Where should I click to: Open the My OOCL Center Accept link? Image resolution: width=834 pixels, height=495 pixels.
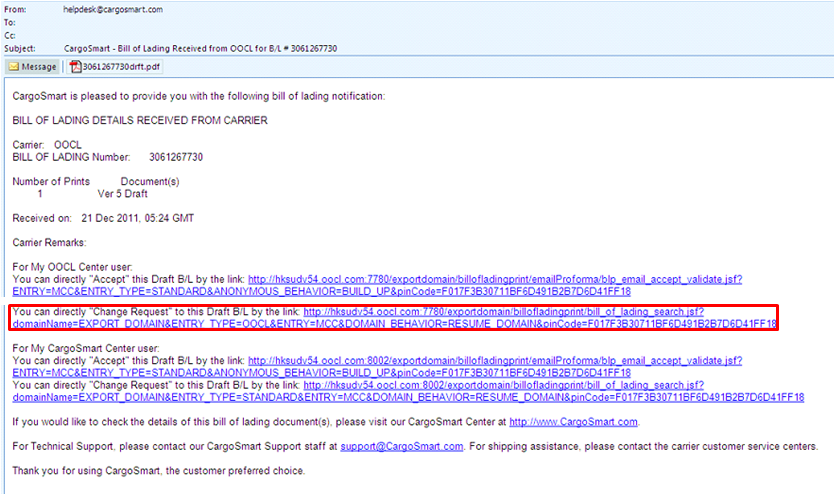click(494, 279)
